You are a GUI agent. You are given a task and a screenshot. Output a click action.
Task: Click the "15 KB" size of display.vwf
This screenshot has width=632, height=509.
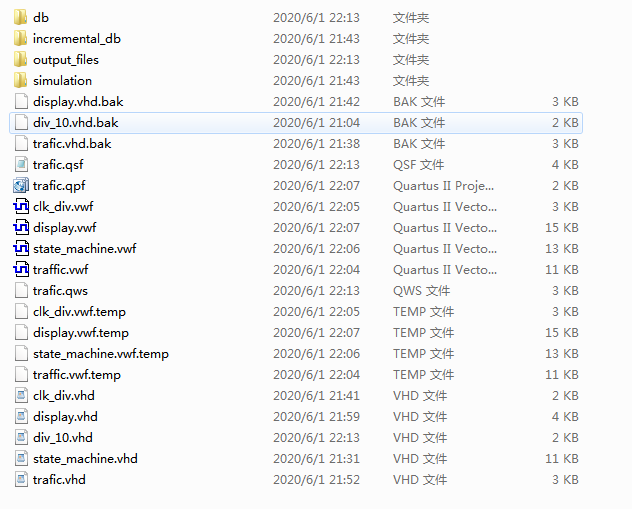click(x=562, y=228)
